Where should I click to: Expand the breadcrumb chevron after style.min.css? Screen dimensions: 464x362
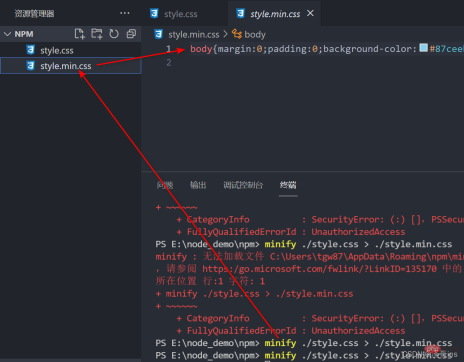tap(226, 34)
